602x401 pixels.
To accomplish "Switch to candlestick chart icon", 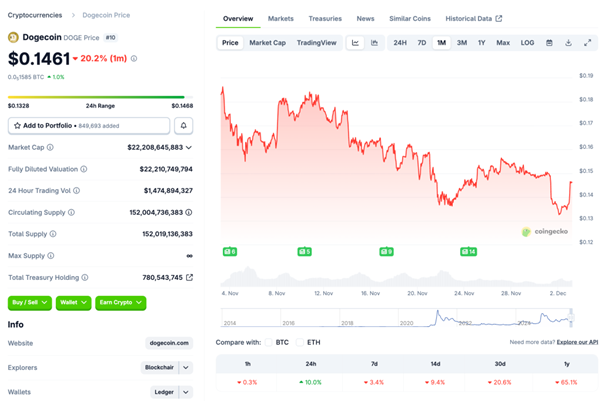I will (x=374, y=43).
